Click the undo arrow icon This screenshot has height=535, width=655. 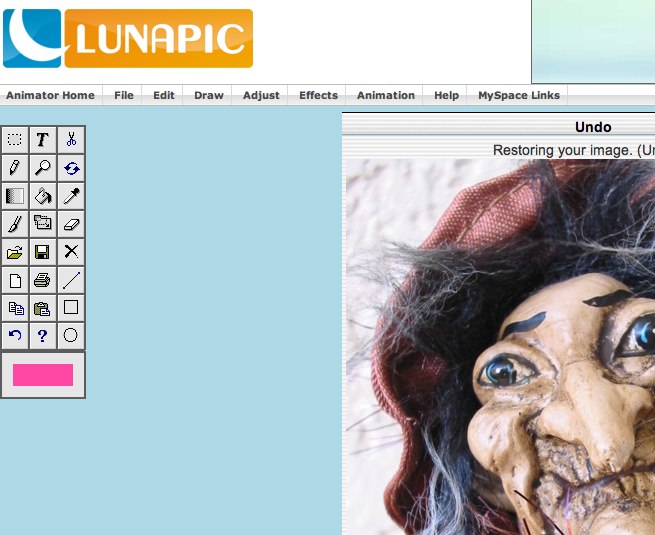coord(15,336)
